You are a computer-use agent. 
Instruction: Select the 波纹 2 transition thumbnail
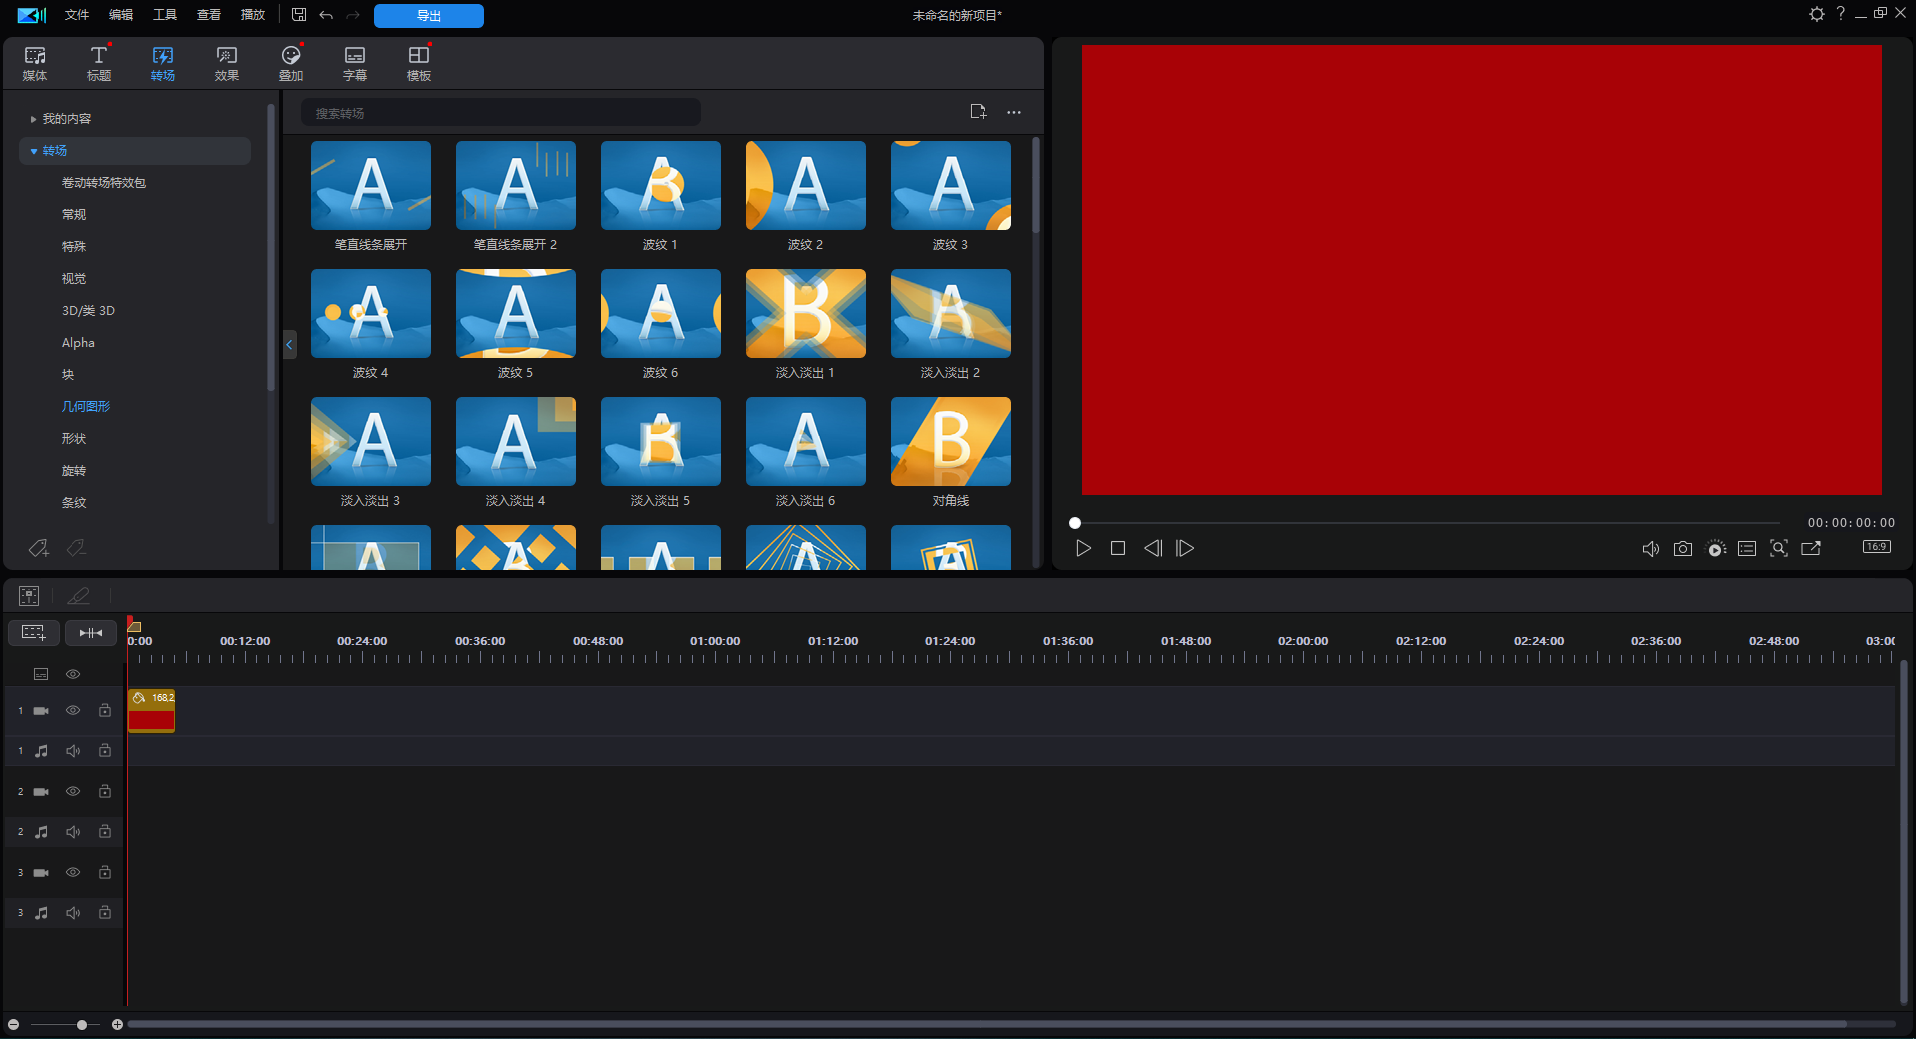coord(806,185)
